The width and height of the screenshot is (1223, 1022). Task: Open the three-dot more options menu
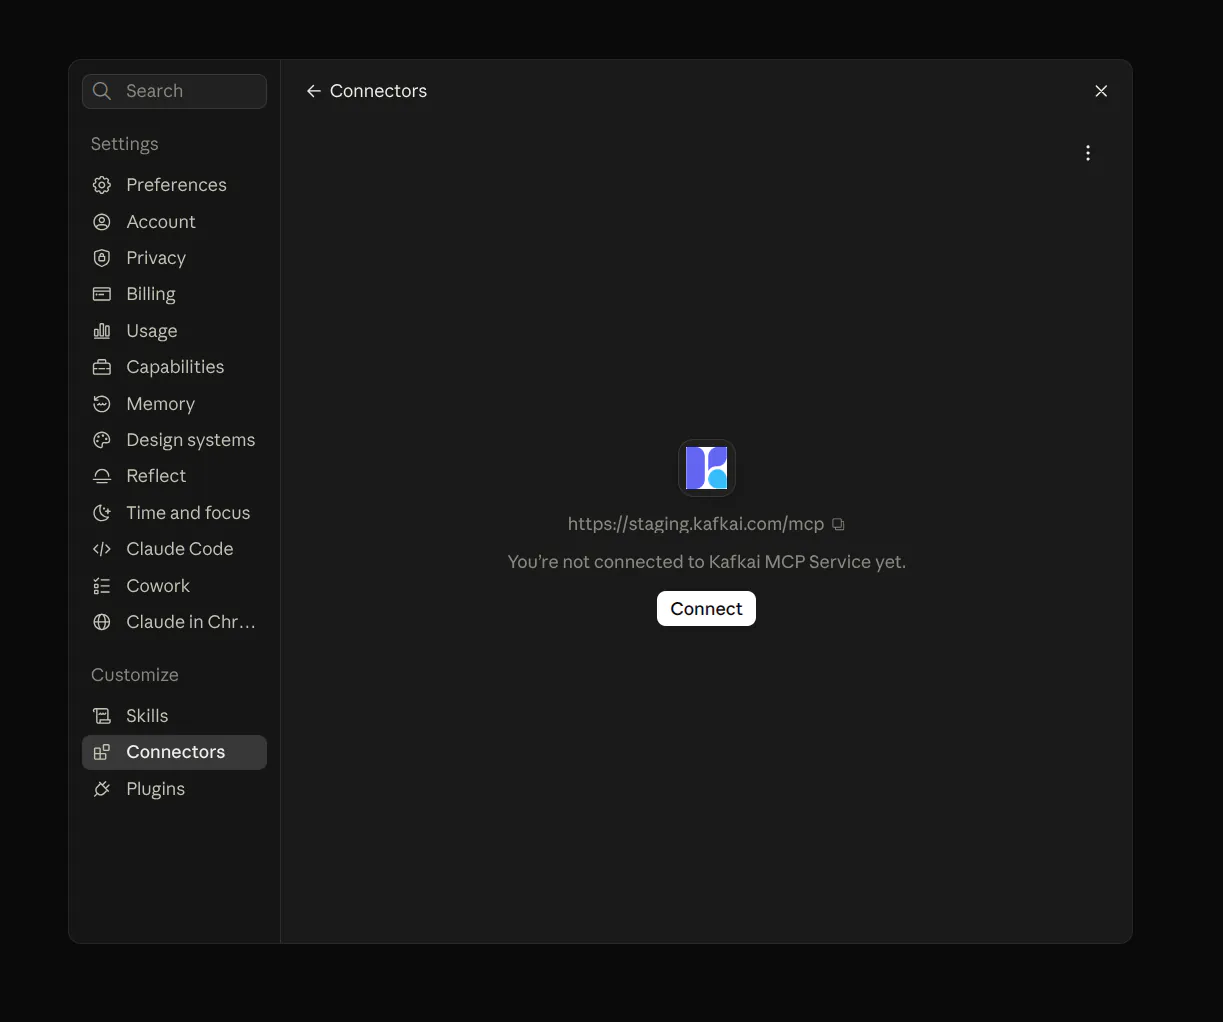coord(1088,153)
